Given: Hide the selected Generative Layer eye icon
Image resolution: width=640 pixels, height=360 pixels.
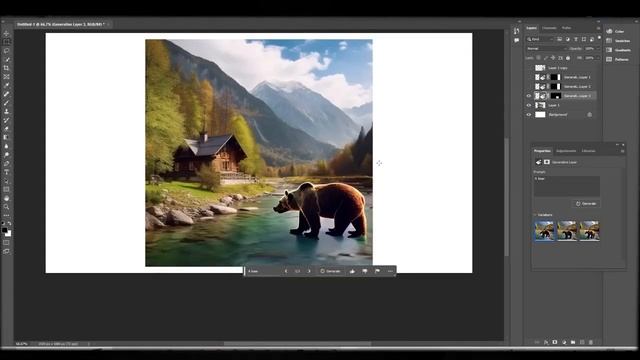Looking at the screenshot, I should 529,96.
